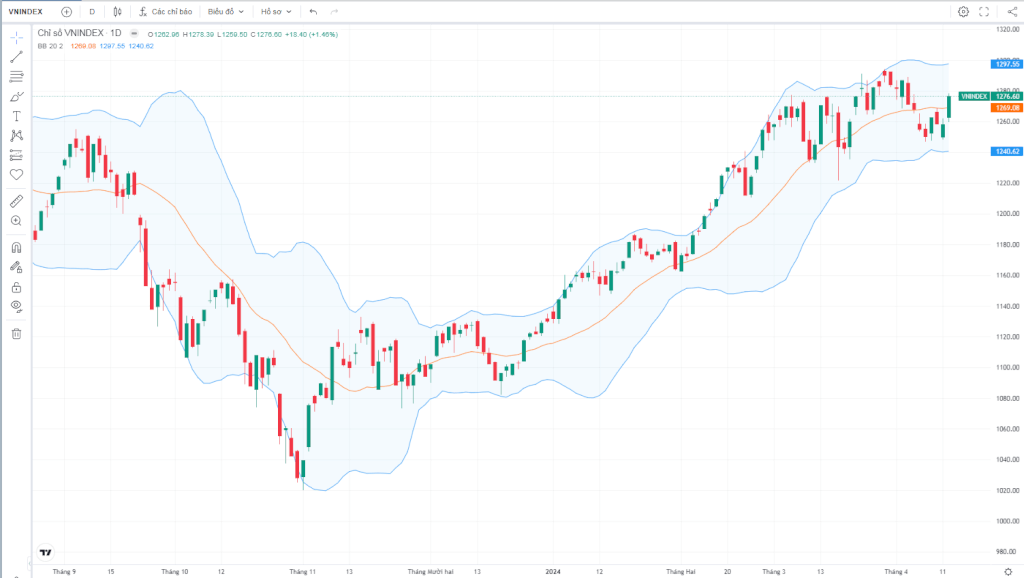Enter fullscreen mode
Screen dimensions: 1024x578
coord(984,12)
